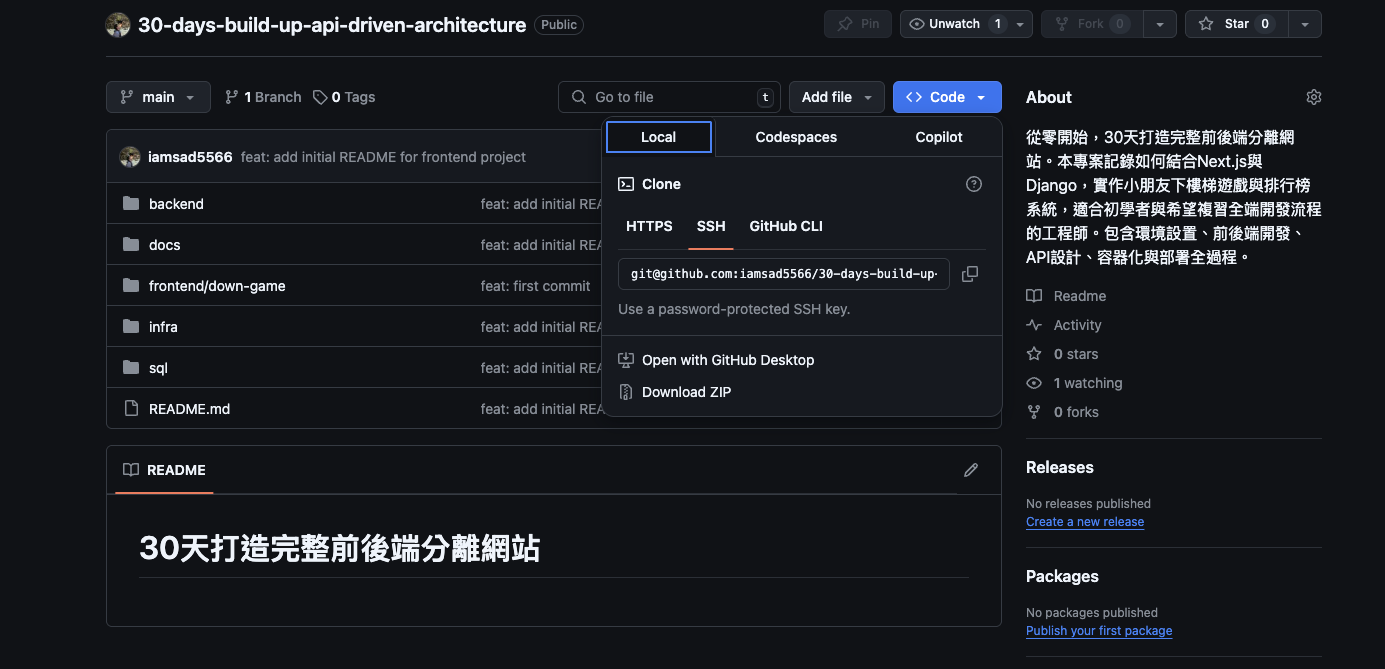1385x669 pixels.
Task: Open the backend folder
Action: click(176, 204)
